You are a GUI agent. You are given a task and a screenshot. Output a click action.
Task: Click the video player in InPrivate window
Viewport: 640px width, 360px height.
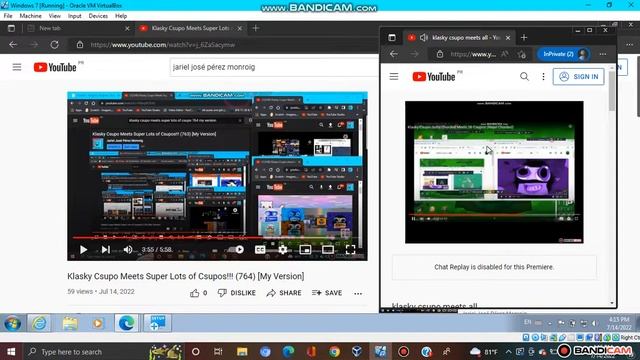(494, 172)
